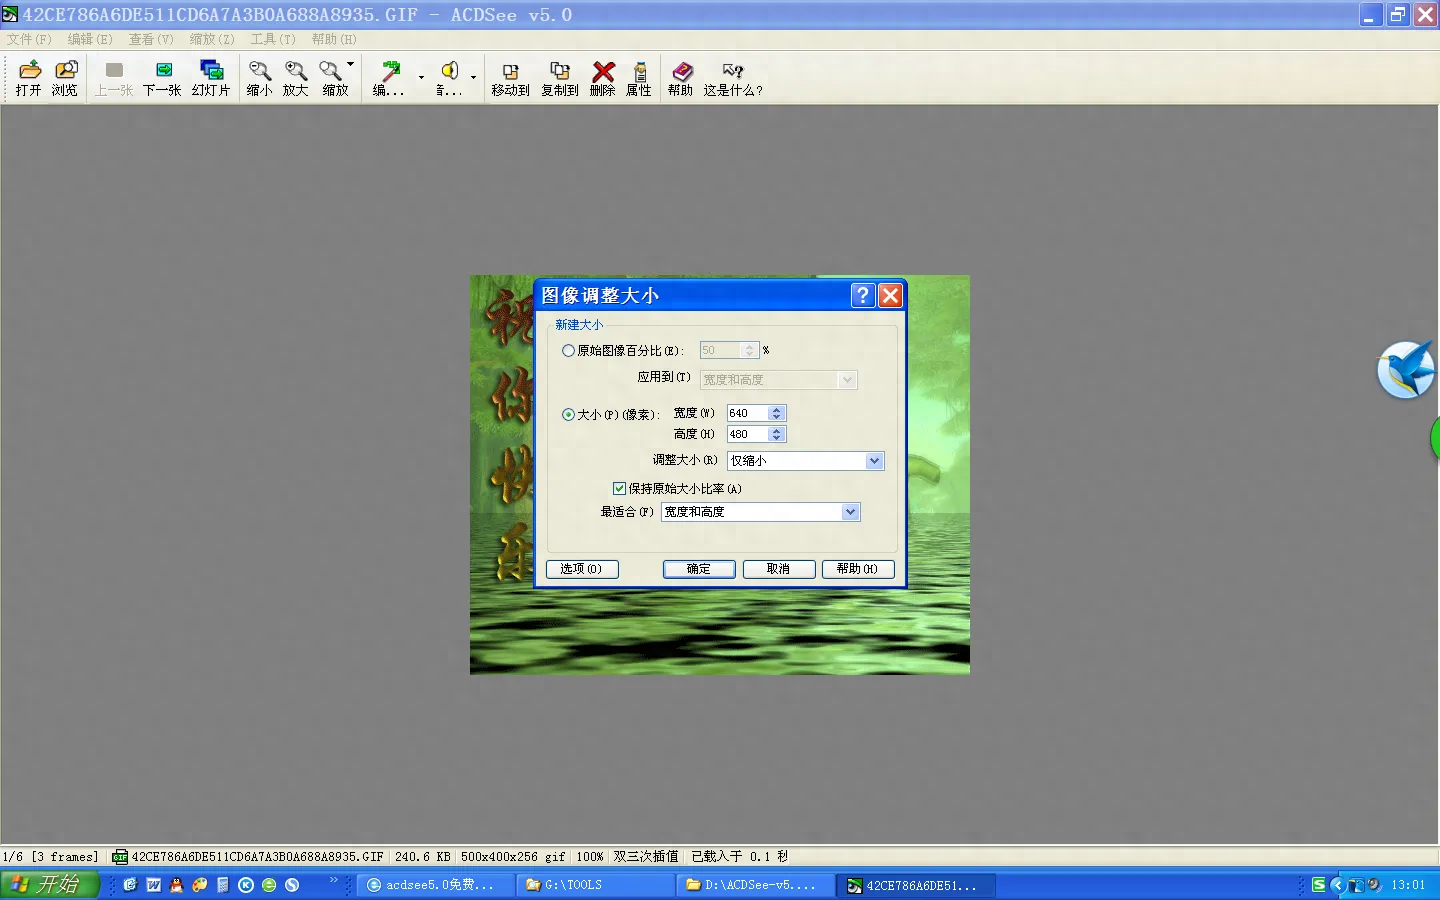Go to next image with 下一张
1440x900 pixels.
pos(162,78)
